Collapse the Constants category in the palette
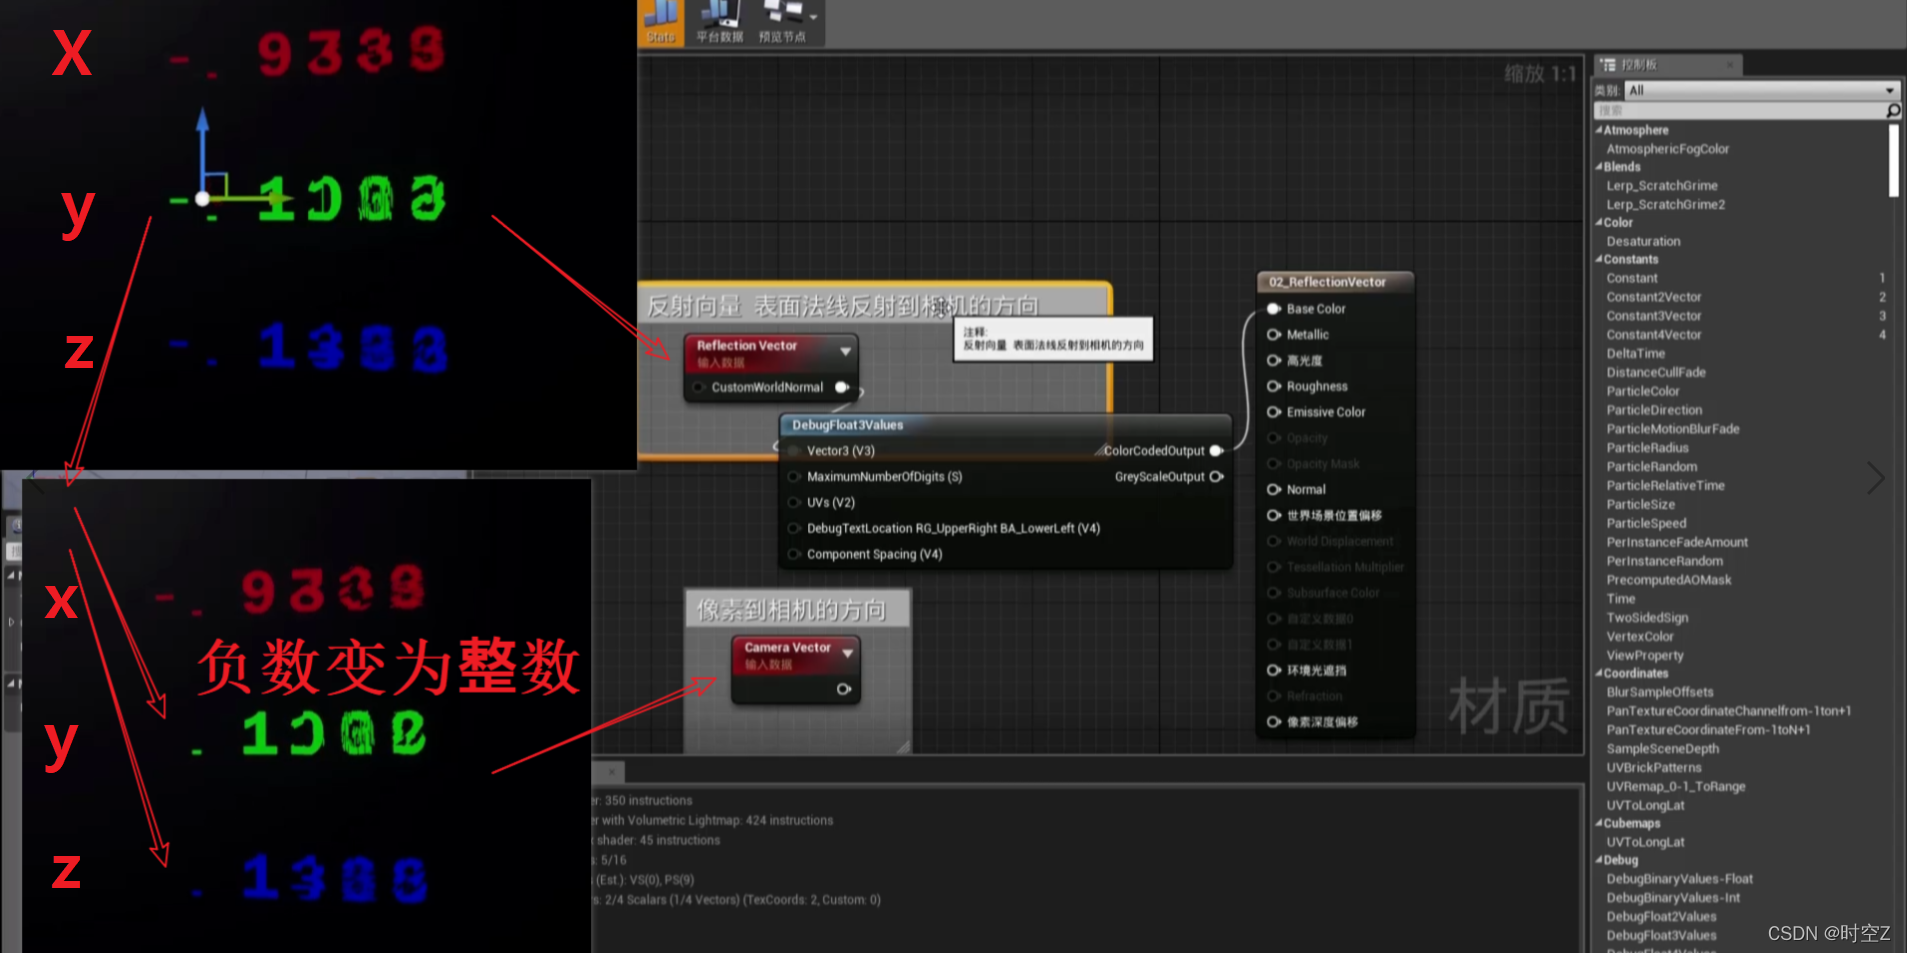1907x953 pixels. point(1601,259)
